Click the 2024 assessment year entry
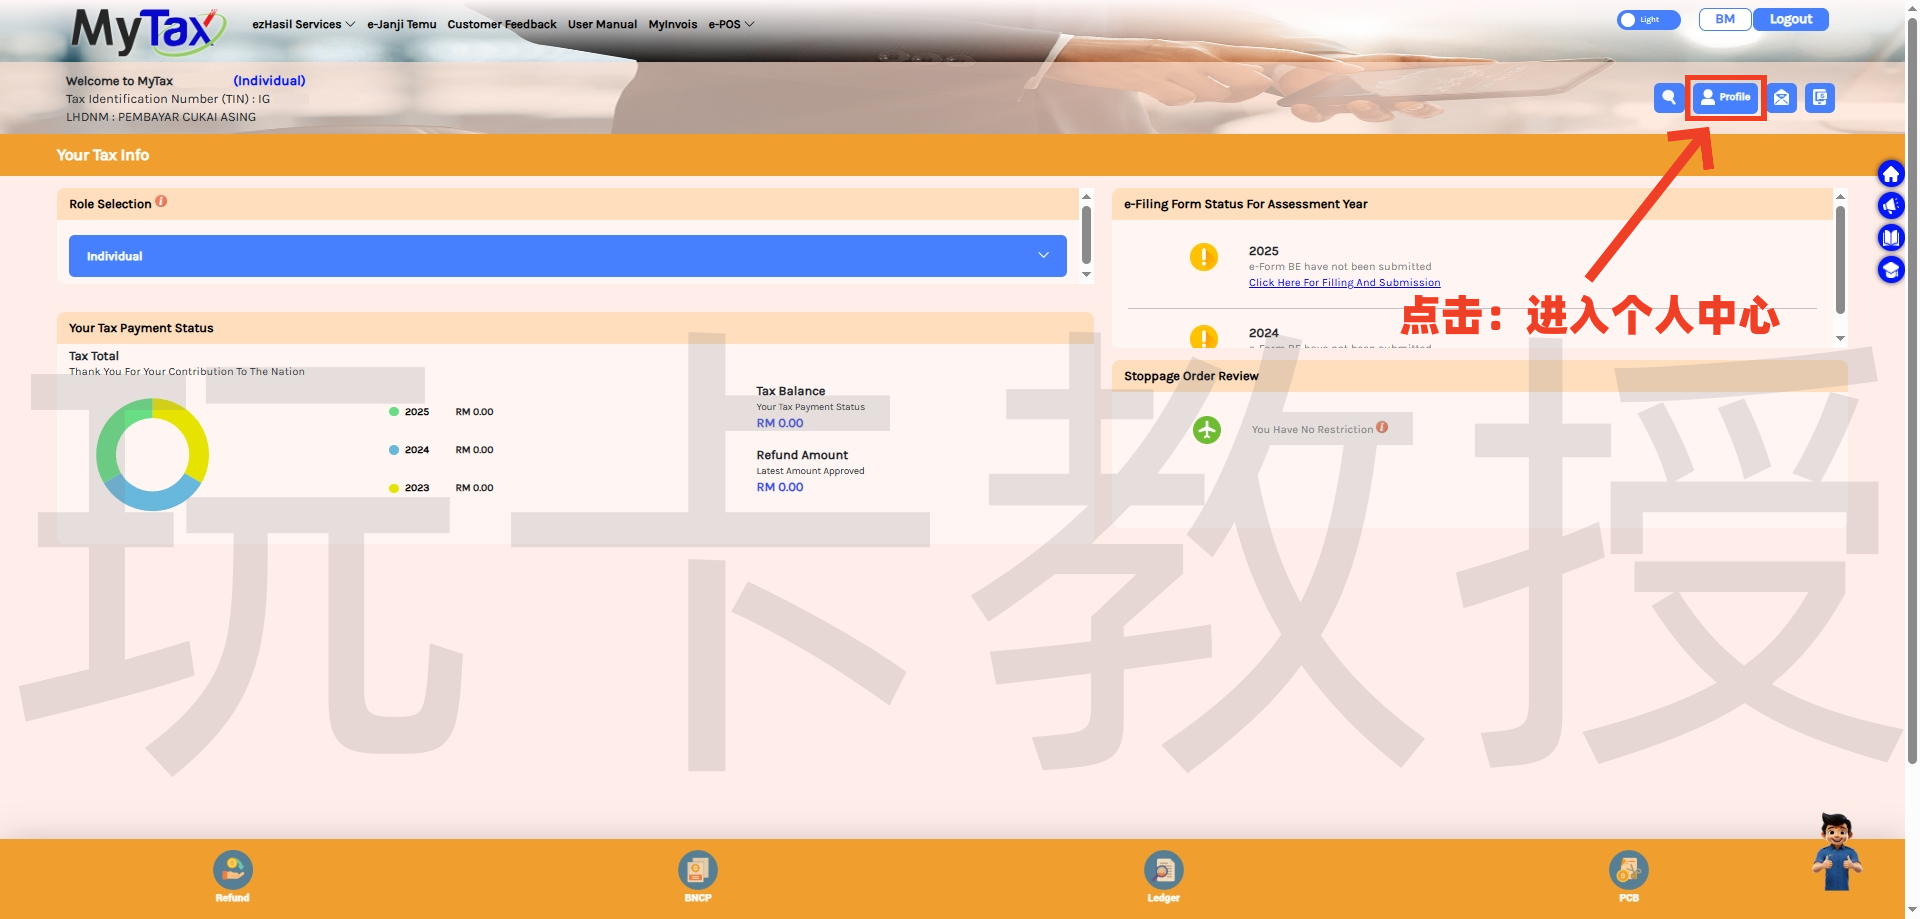Screen dimensions: 1920x919 [x=1264, y=333]
